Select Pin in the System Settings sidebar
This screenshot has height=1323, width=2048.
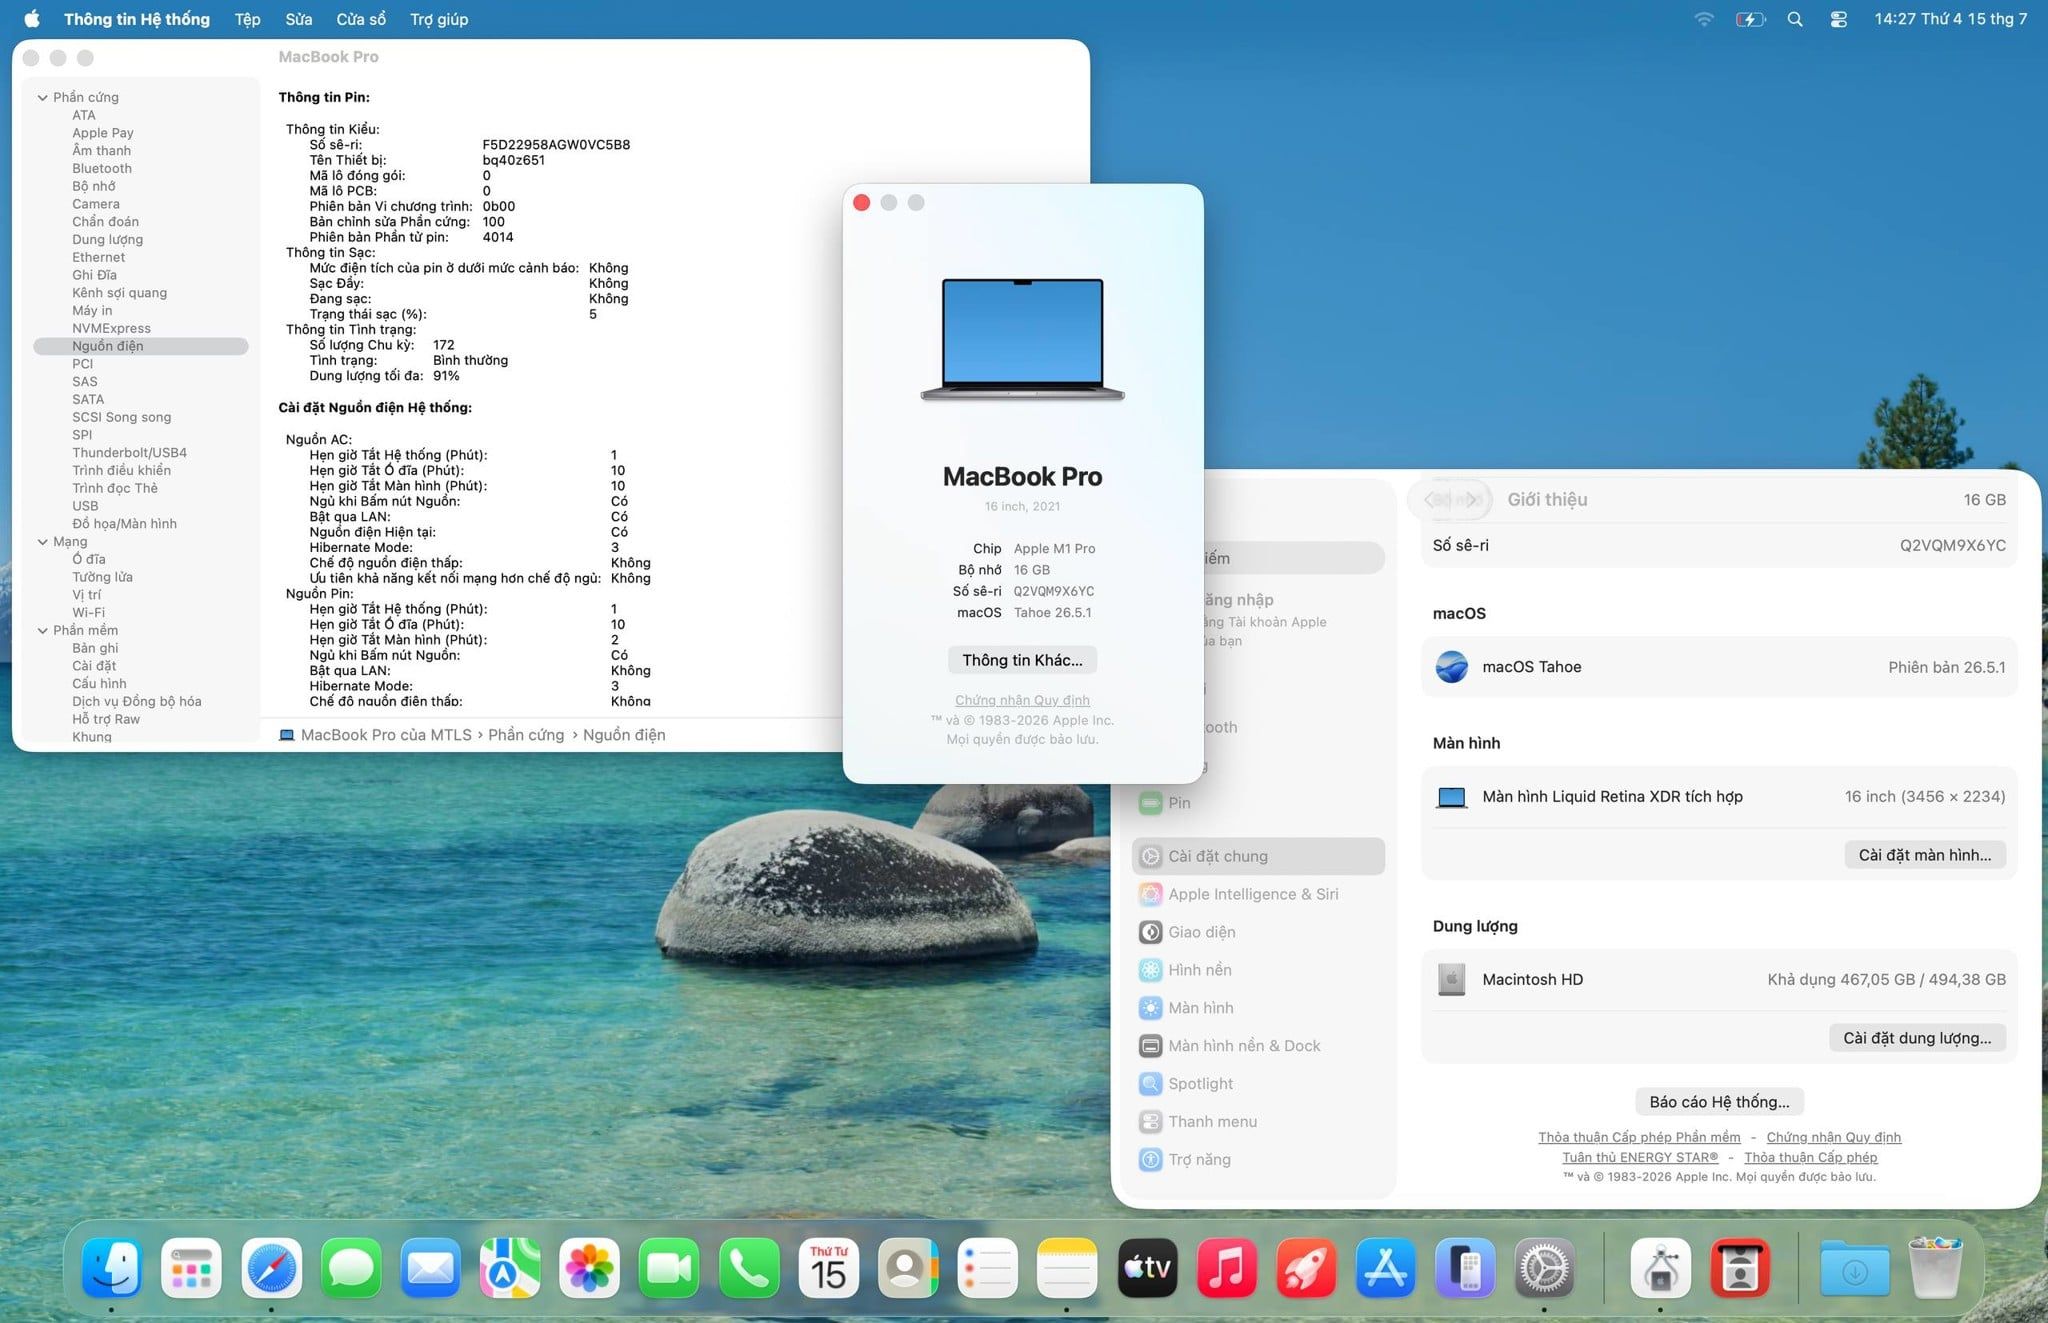(x=1258, y=802)
